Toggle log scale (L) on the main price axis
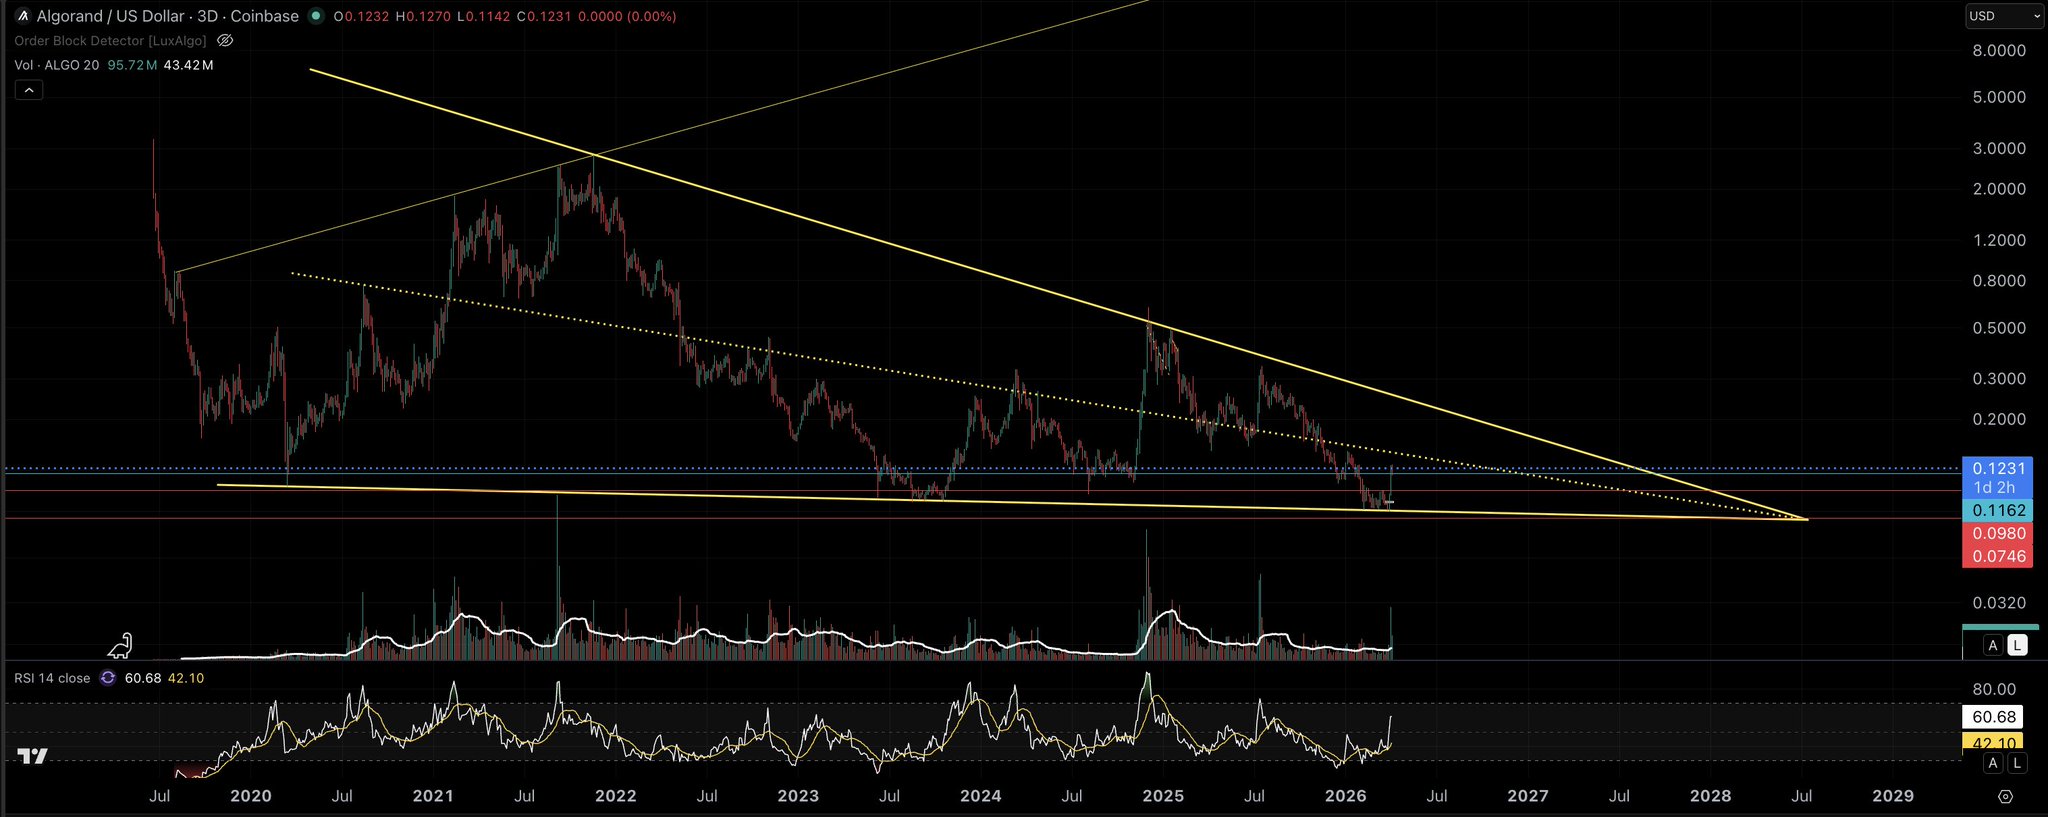This screenshot has height=817, width=2048. (2017, 645)
